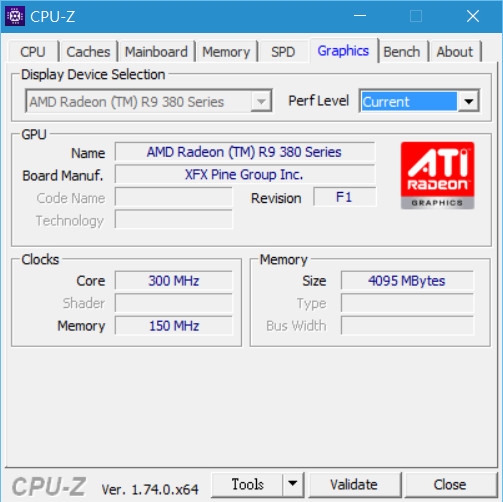Click the Tools button
Viewport: 503px width, 502px height.
point(247,484)
